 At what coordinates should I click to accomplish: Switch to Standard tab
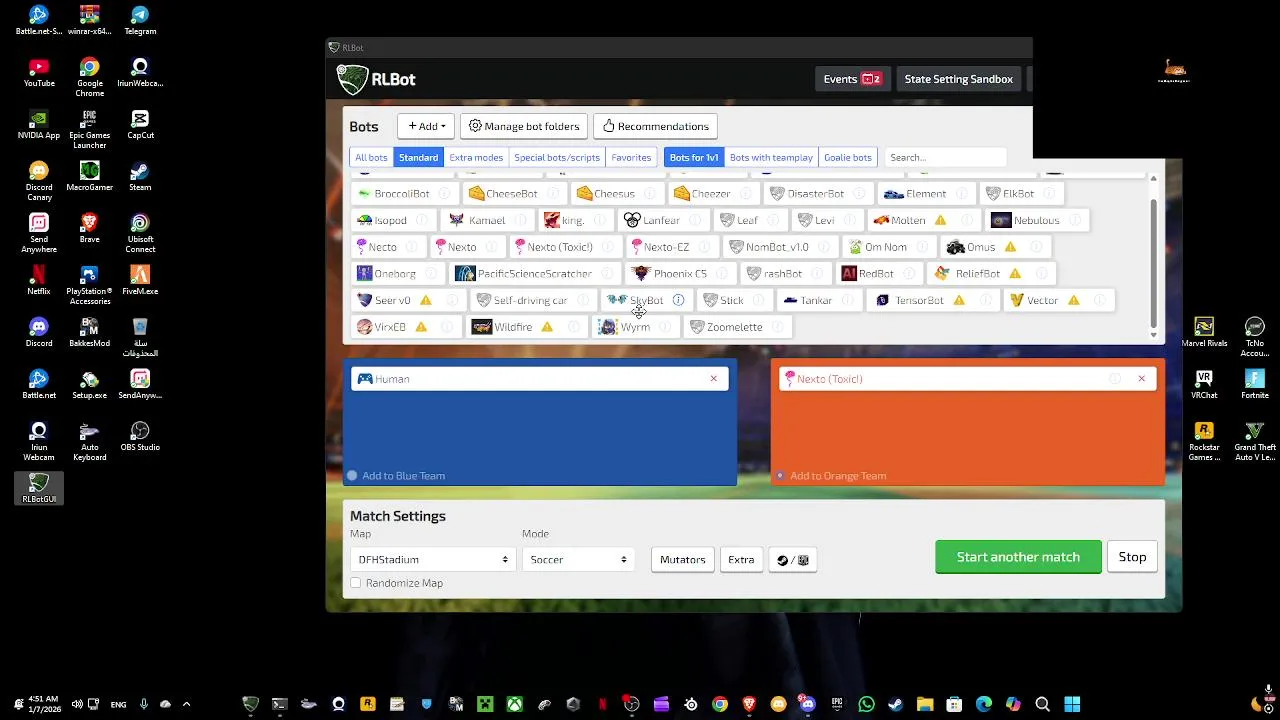click(x=418, y=158)
